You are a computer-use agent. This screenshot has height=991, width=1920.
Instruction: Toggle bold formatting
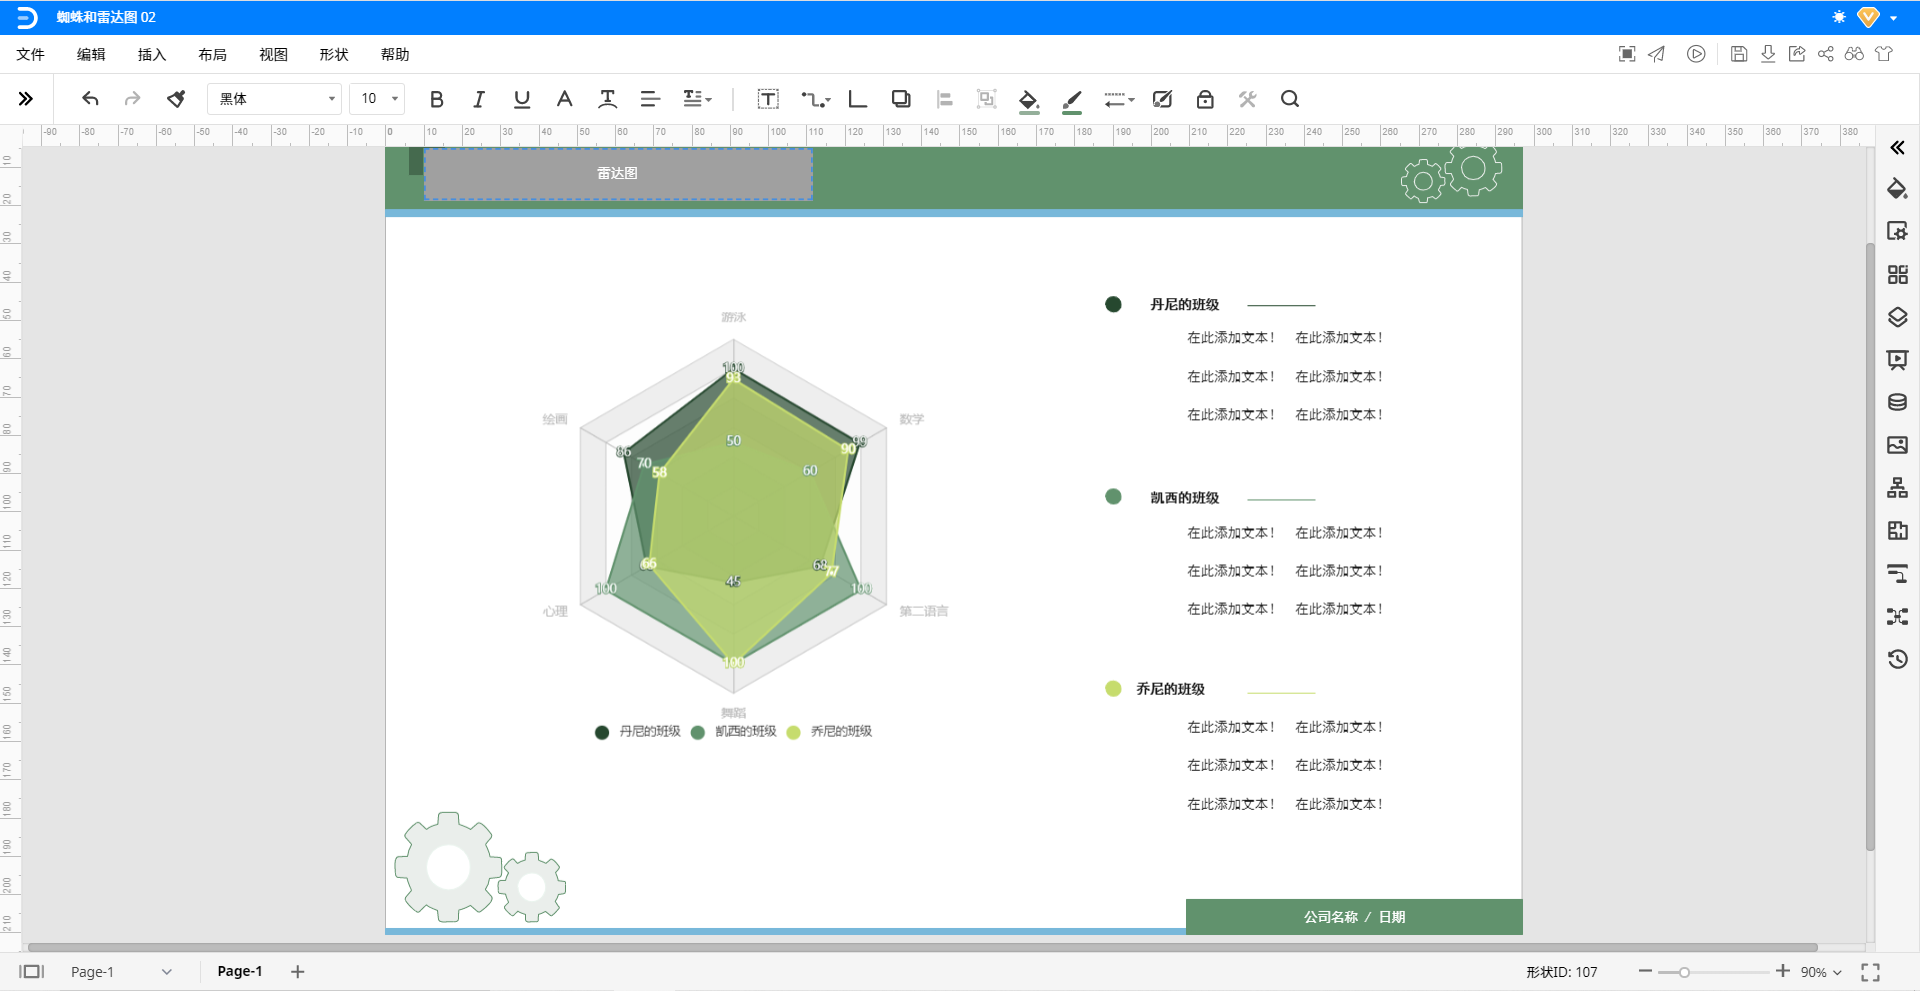(436, 99)
